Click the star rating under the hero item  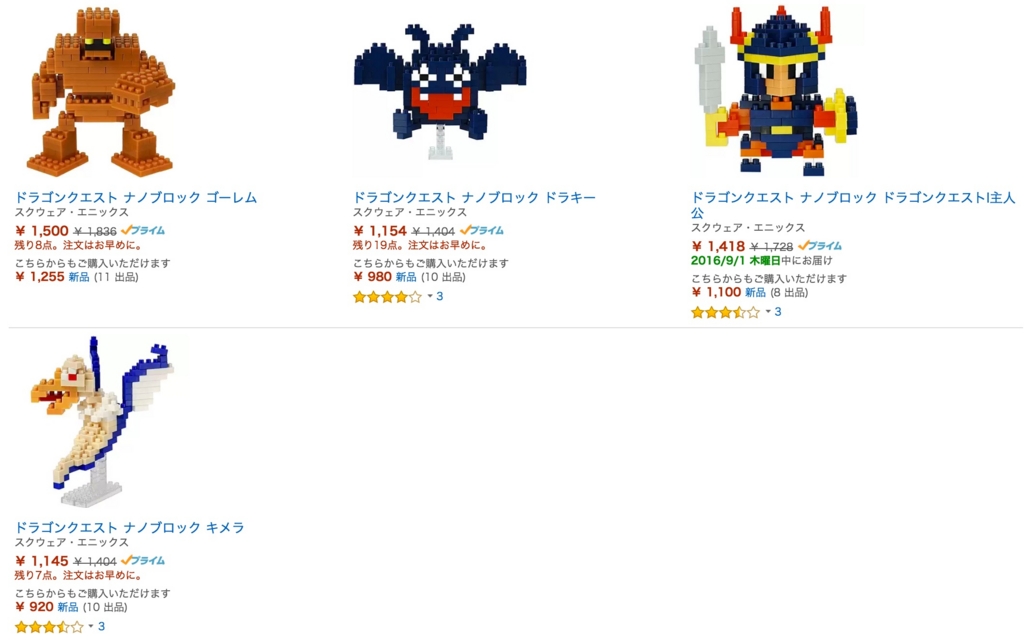(726, 313)
